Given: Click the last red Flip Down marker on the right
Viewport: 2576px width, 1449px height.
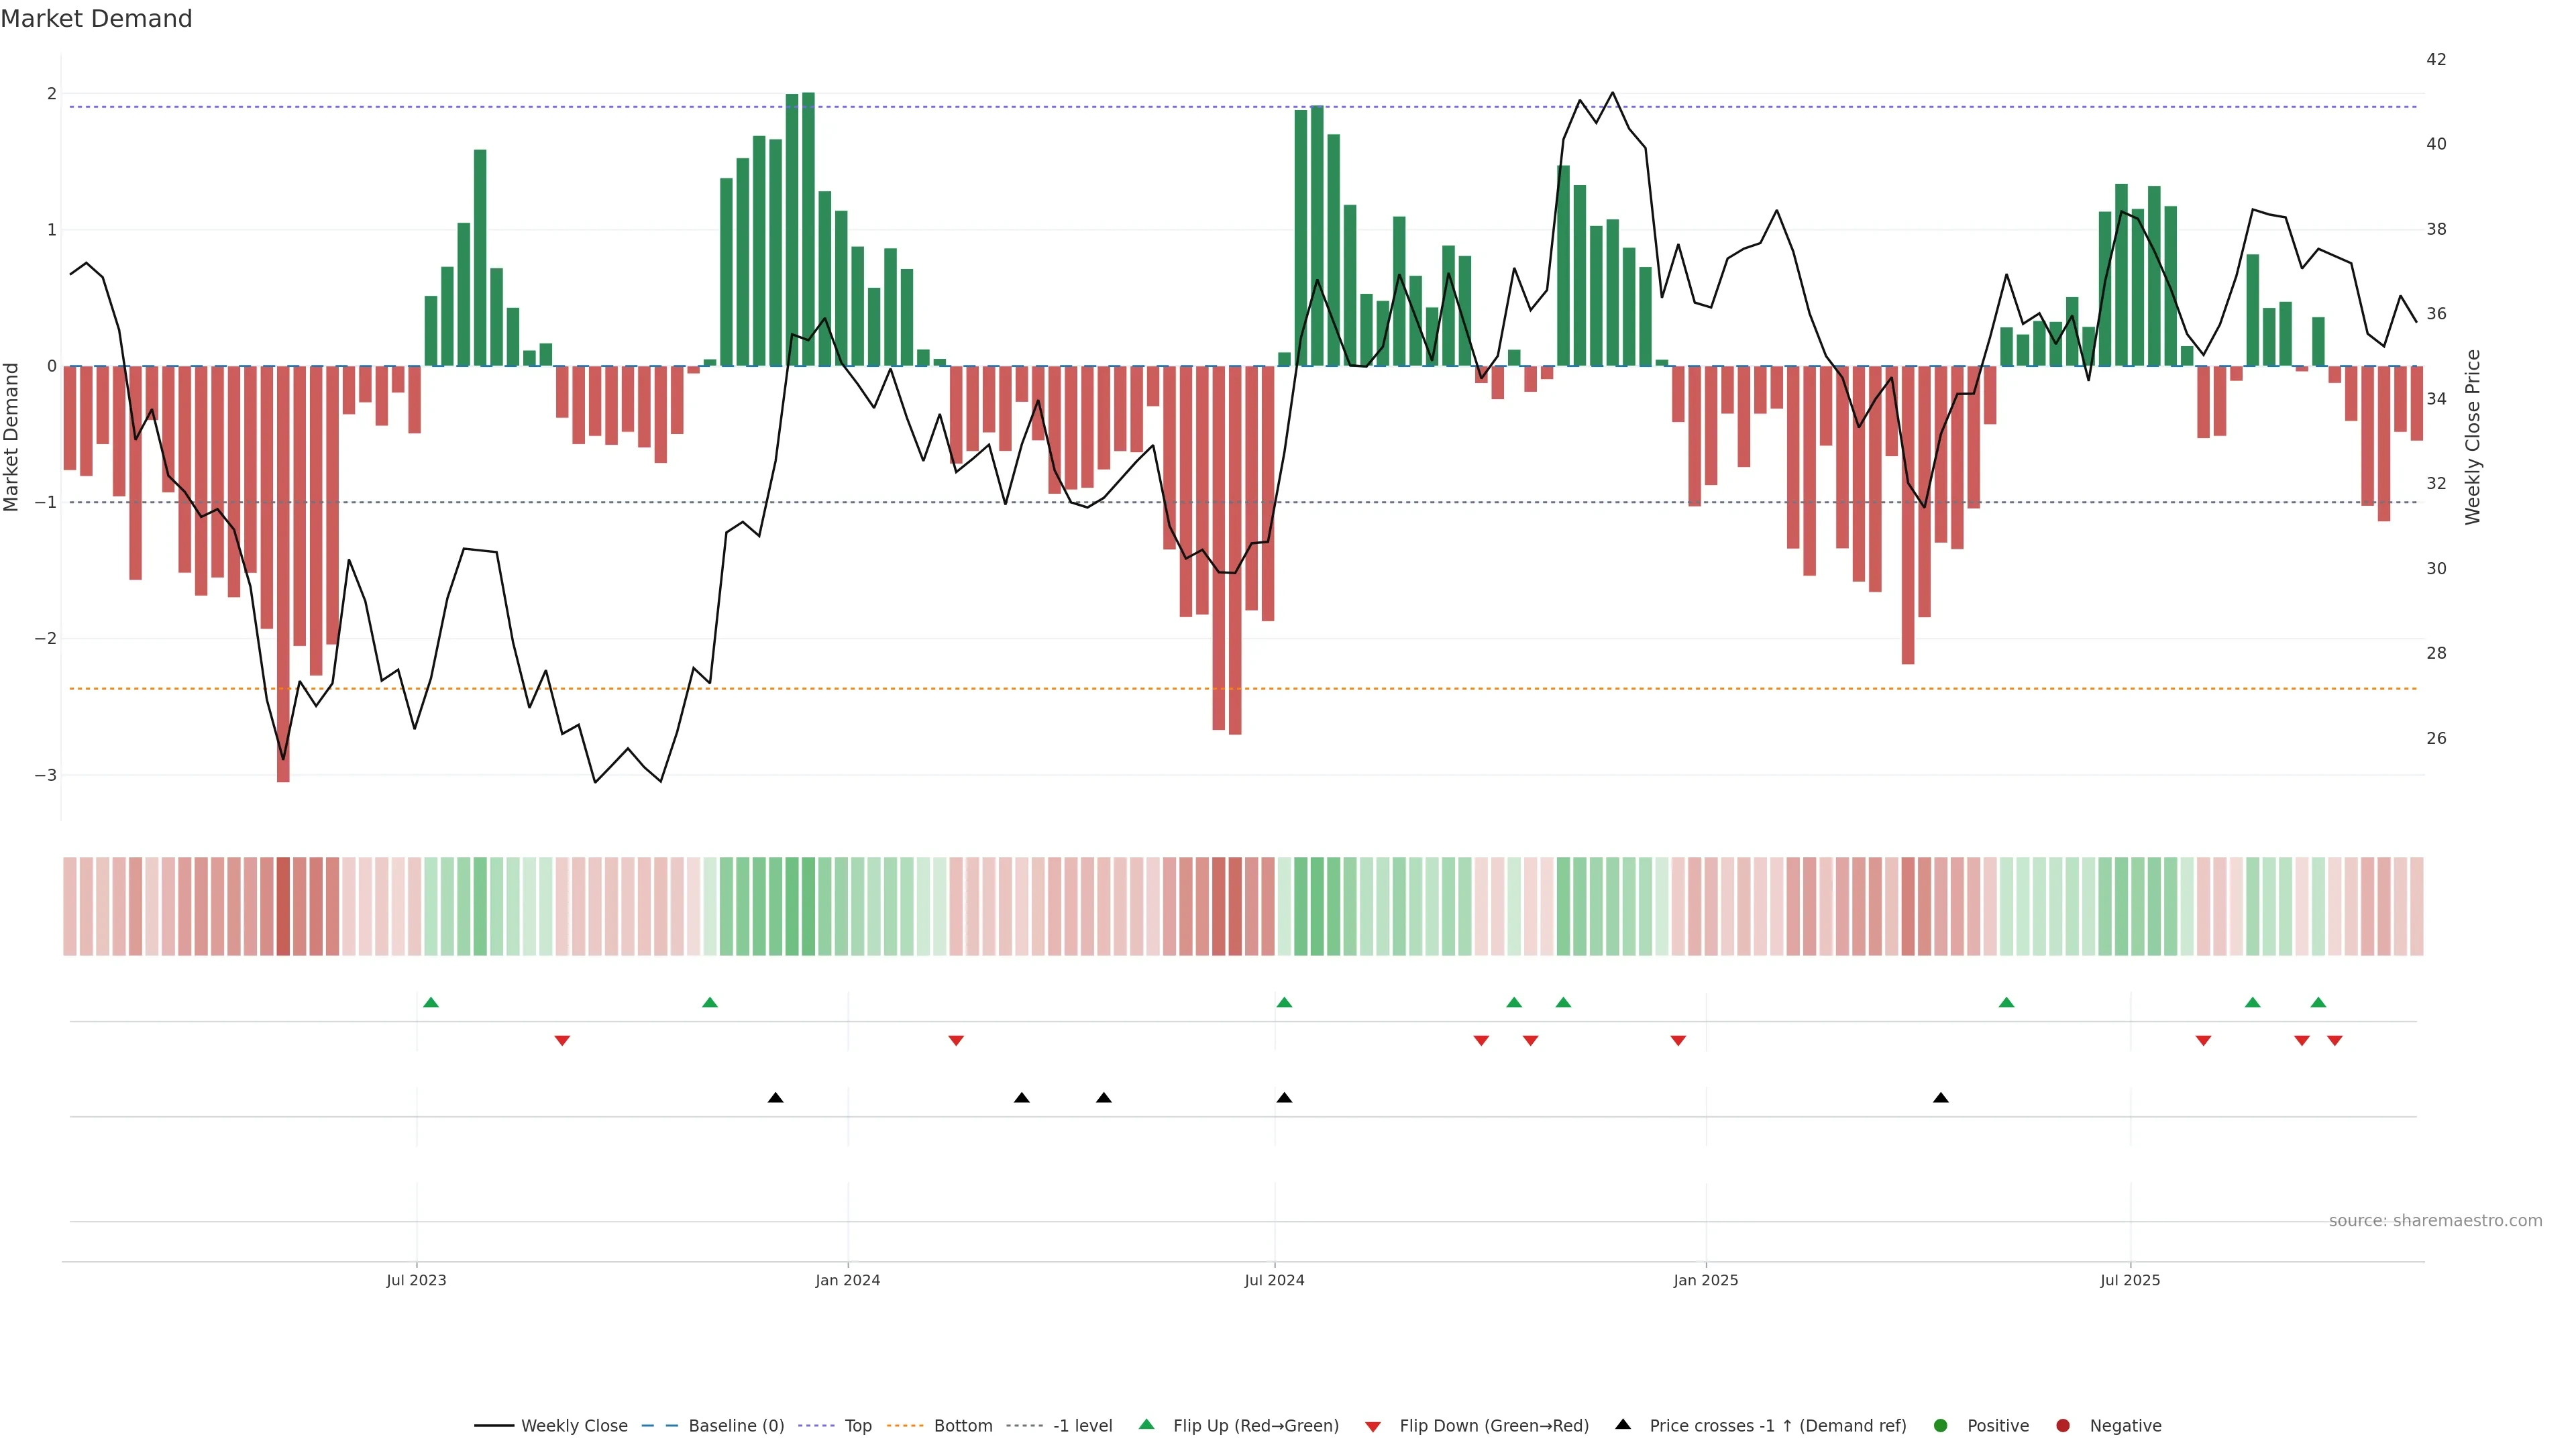Looking at the screenshot, I should pyautogui.click(x=2335, y=1041).
